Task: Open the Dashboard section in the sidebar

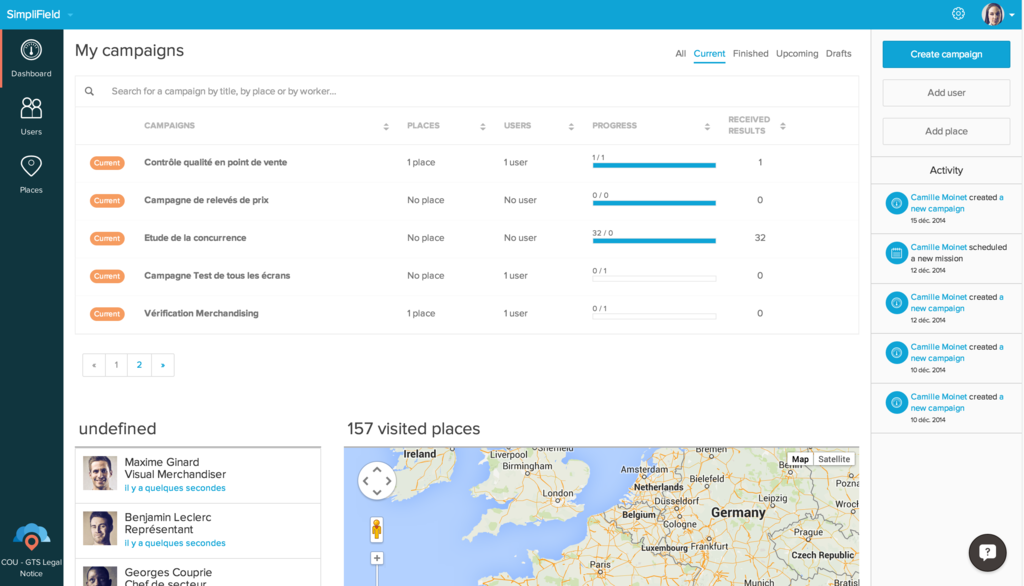Action: tap(31, 57)
